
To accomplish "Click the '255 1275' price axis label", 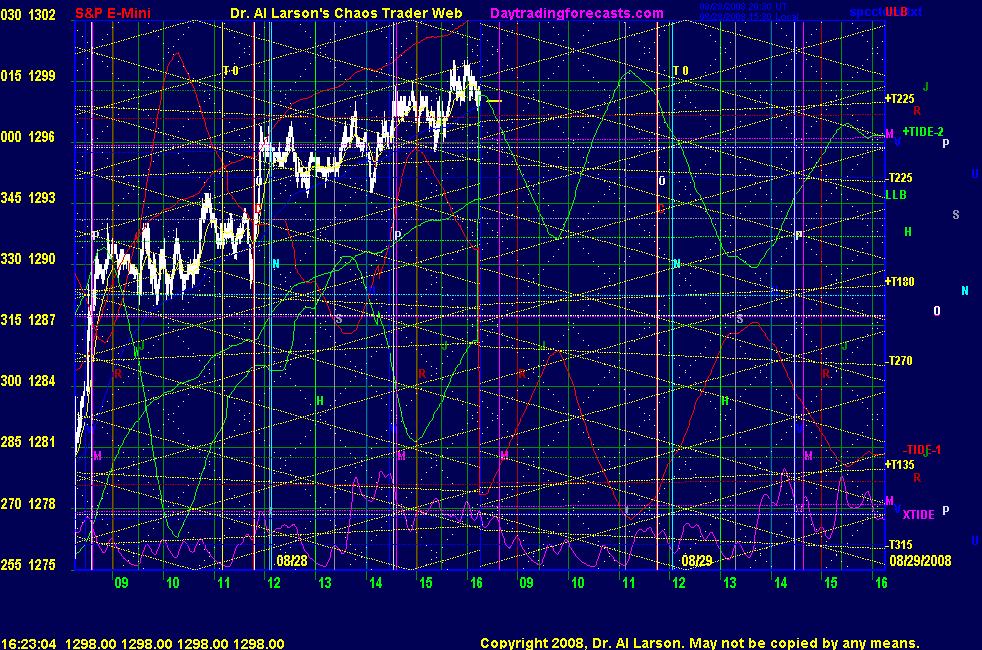I will pyautogui.click(x=28, y=564).
